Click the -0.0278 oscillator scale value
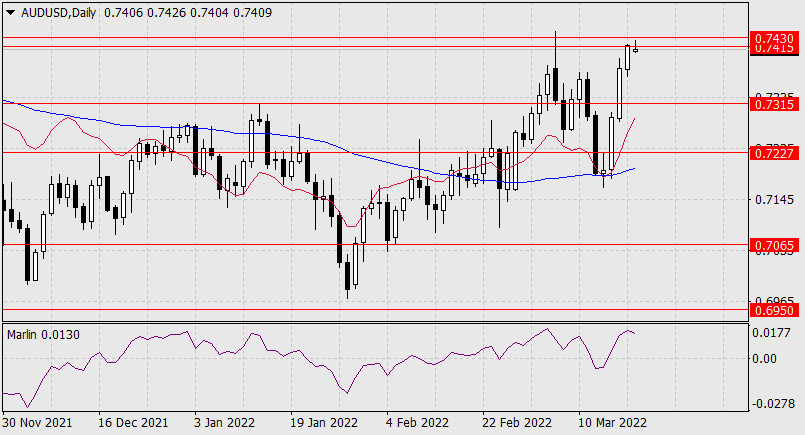Screen dimensions: 805x435 (x=774, y=404)
